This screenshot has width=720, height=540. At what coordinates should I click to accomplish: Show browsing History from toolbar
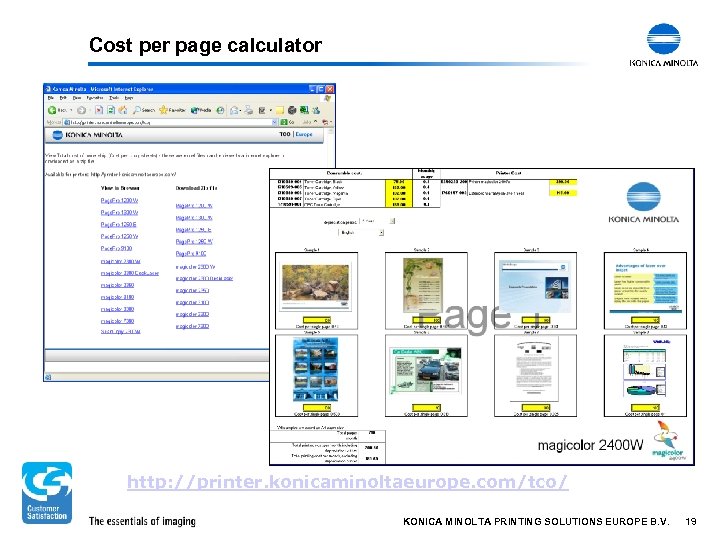pyautogui.click(x=220, y=110)
